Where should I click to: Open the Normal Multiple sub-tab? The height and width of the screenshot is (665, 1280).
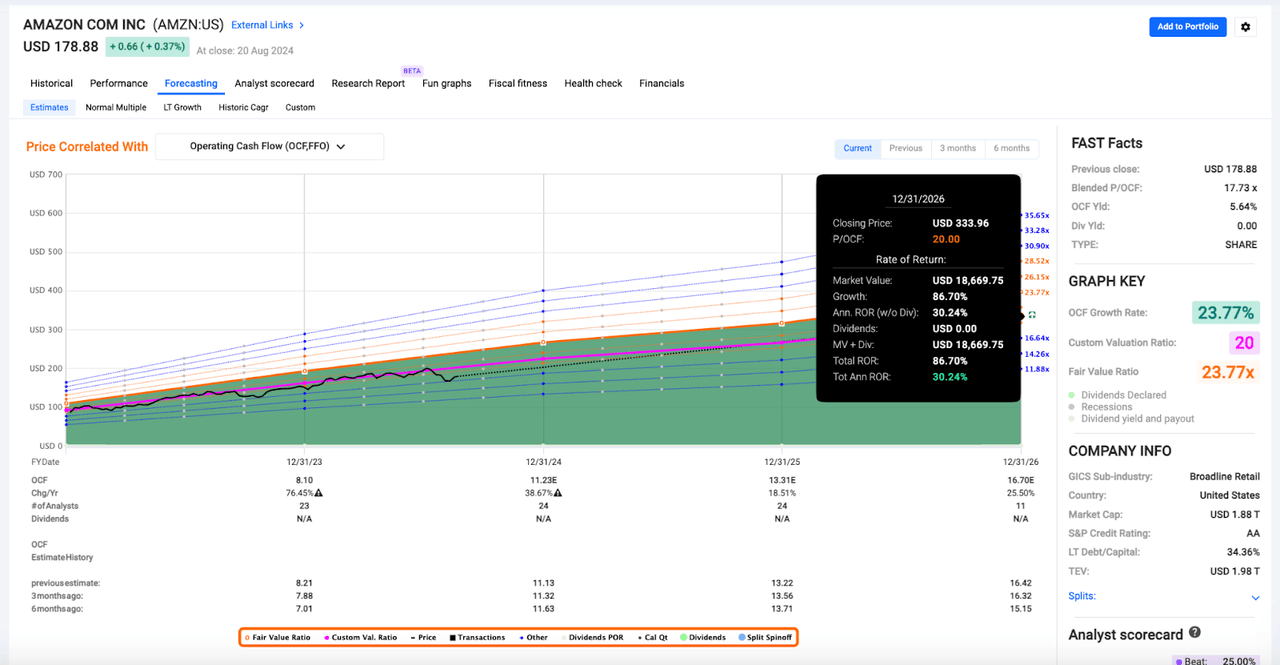[116, 107]
